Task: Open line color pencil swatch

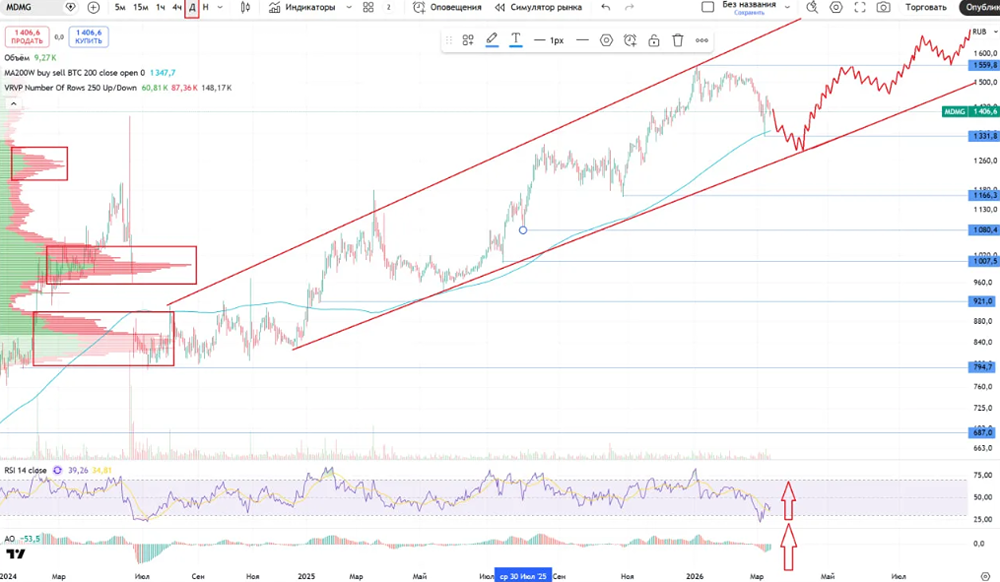Action: (x=492, y=40)
